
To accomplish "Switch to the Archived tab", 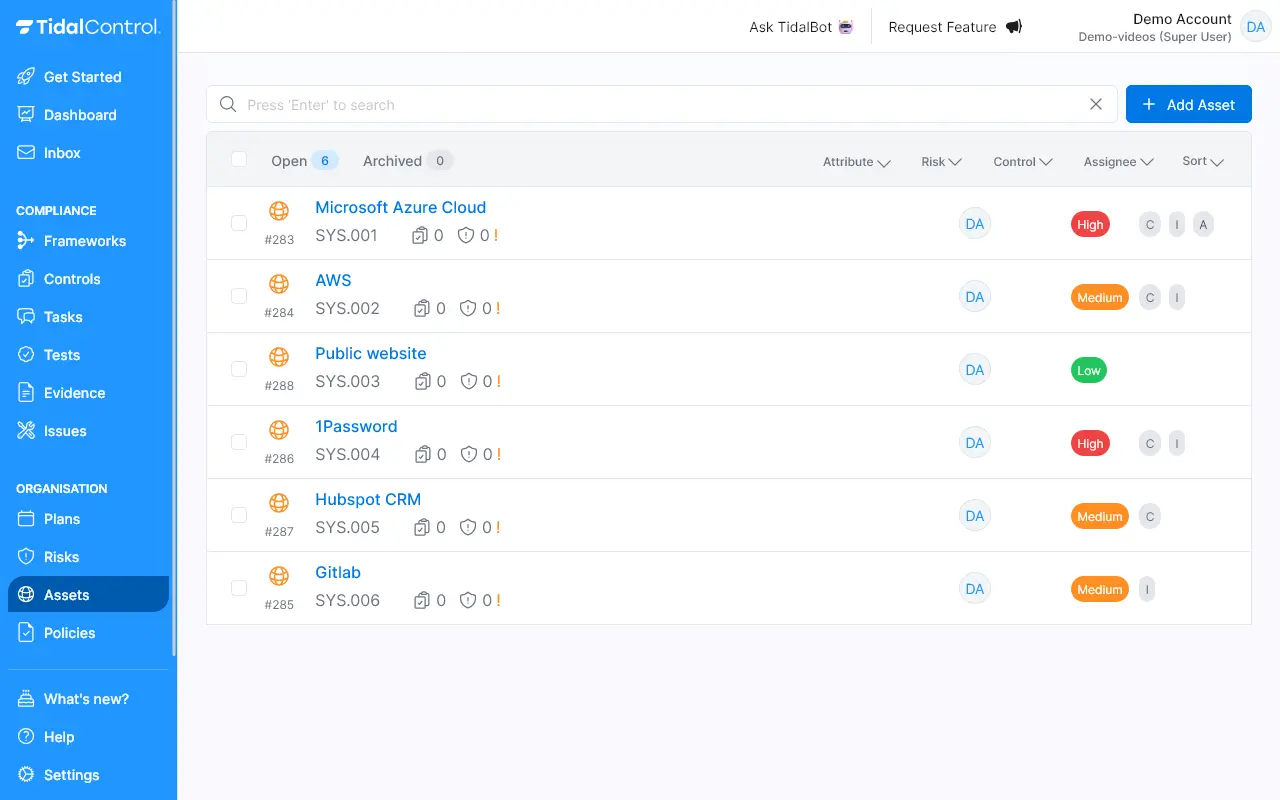I will (408, 161).
